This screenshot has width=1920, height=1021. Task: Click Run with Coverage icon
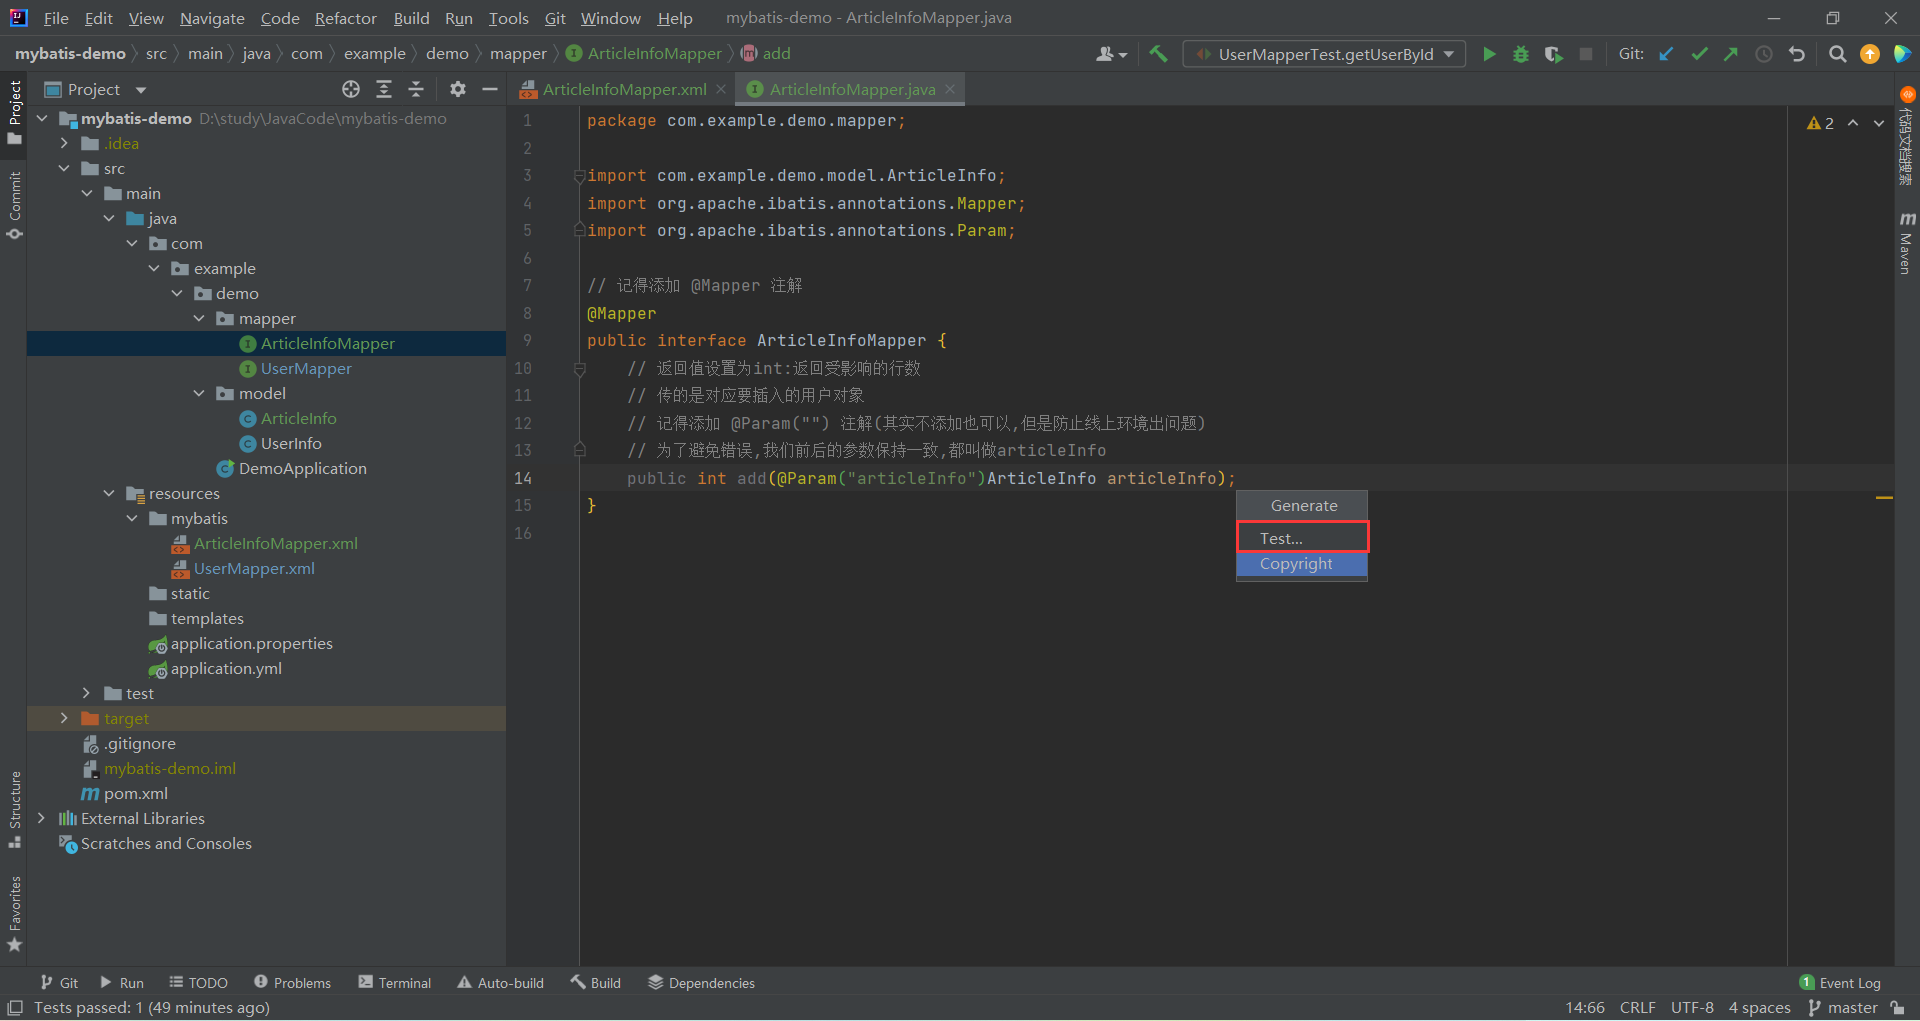pyautogui.click(x=1553, y=54)
